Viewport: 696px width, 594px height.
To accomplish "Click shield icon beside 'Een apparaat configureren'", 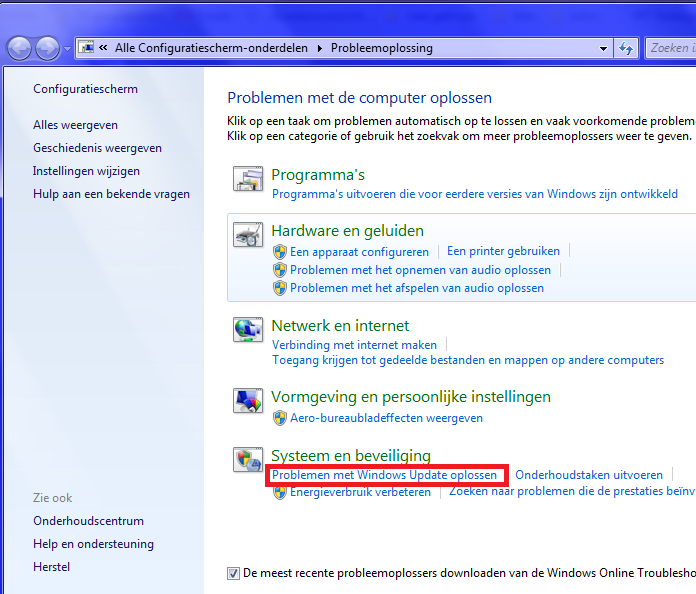I will [280, 252].
